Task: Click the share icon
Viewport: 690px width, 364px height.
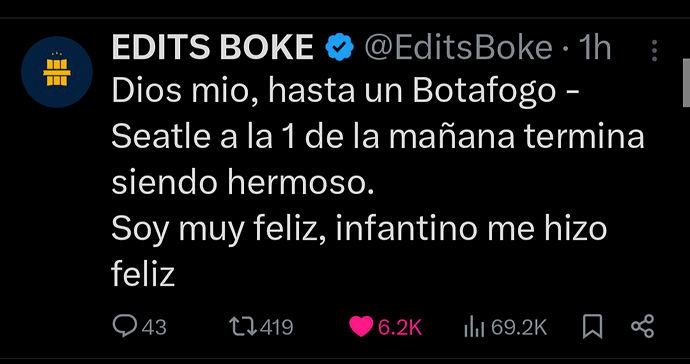Action: point(643,327)
